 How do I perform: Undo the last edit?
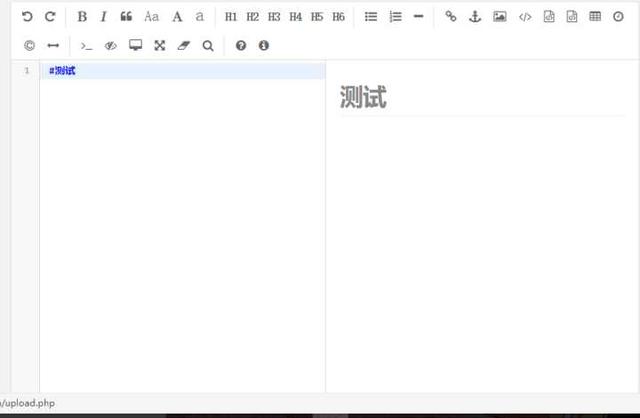tap(27, 17)
